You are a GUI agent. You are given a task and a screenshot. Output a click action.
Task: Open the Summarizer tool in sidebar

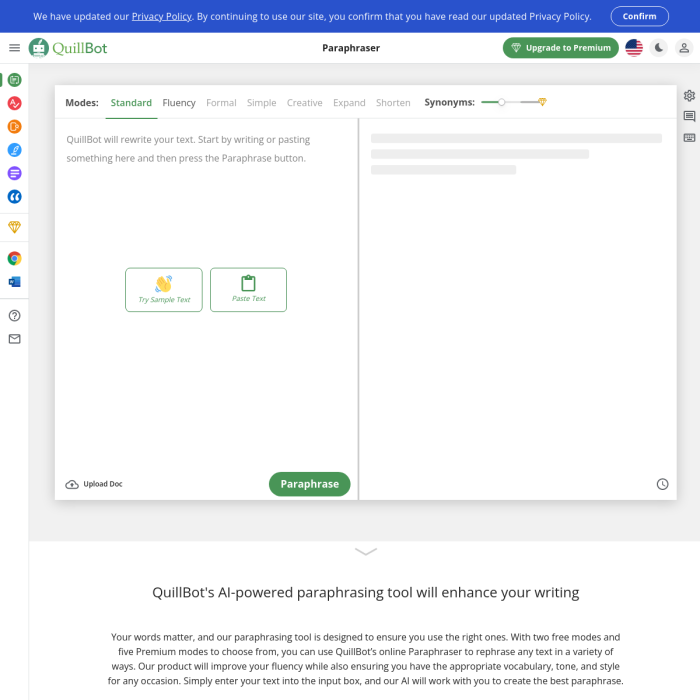coord(14,173)
